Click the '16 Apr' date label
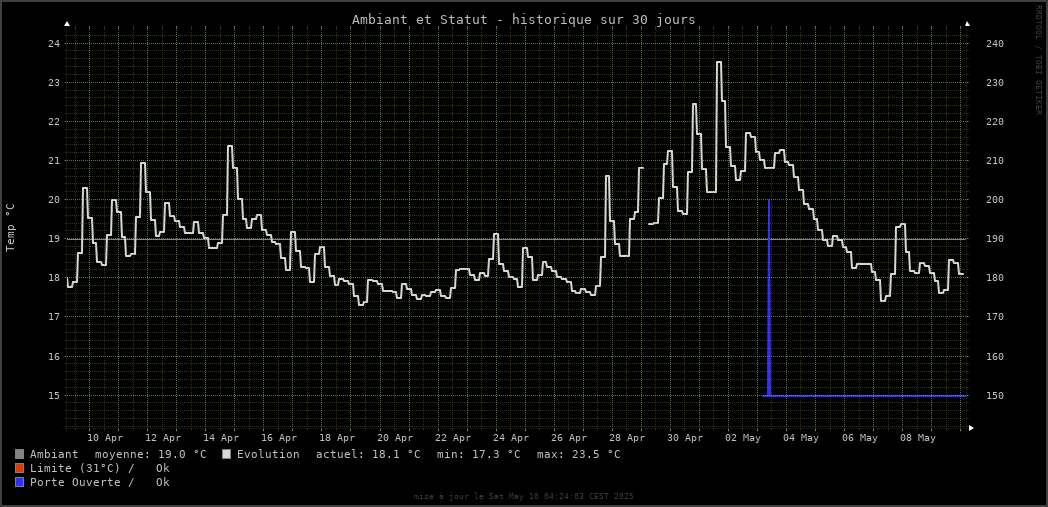1048x507 pixels. click(x=279, y=438)
